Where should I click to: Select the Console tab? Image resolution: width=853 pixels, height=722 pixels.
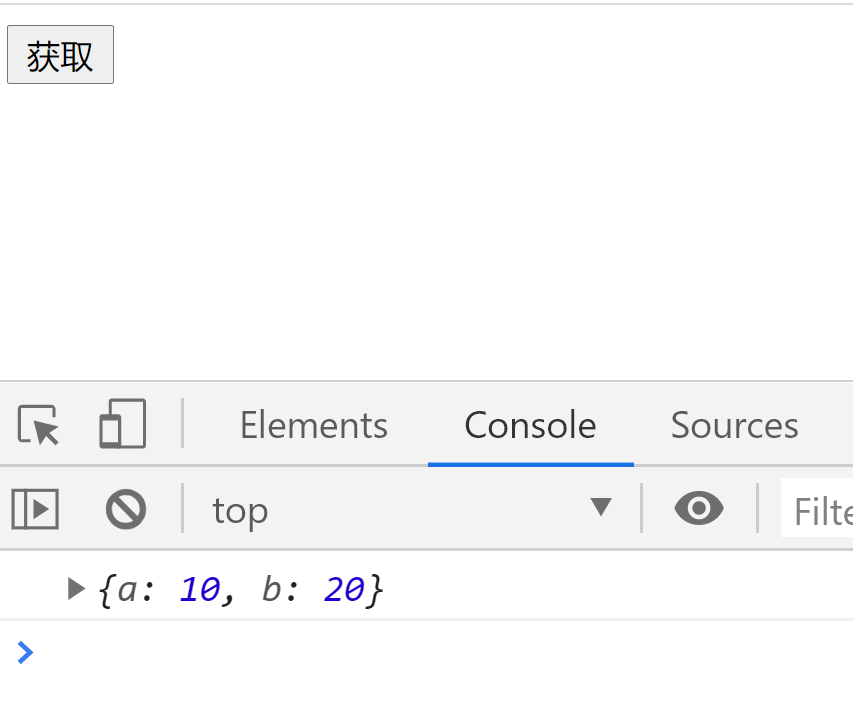click(530, 425)
